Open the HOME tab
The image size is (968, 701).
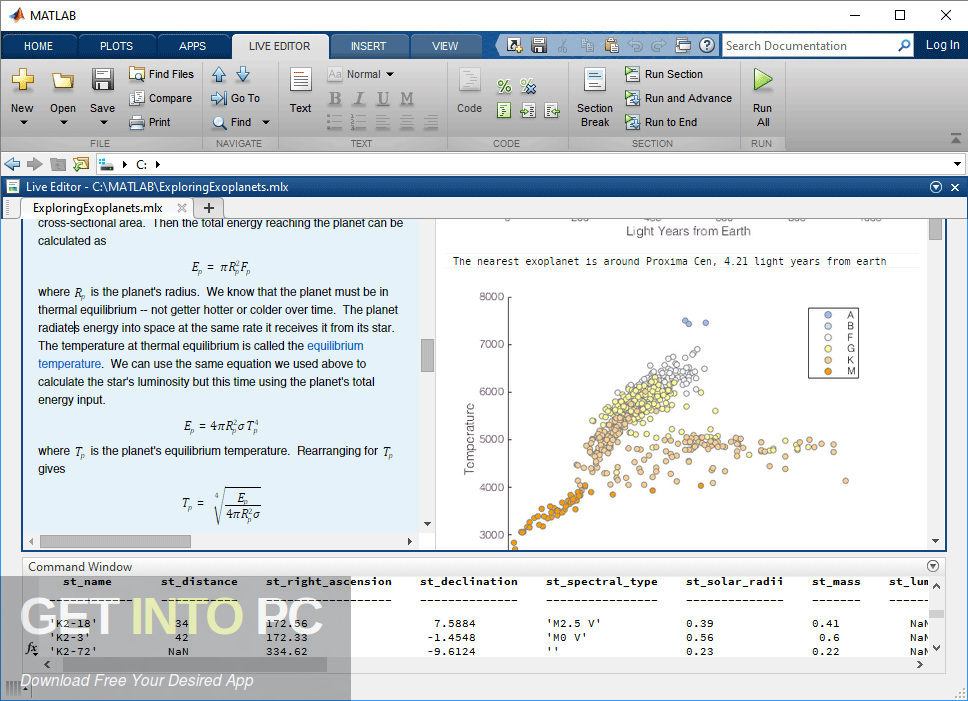(38, 46)
